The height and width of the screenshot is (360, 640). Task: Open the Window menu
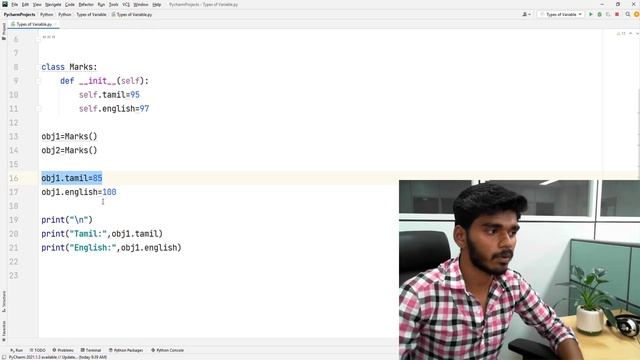coord(141,4)
